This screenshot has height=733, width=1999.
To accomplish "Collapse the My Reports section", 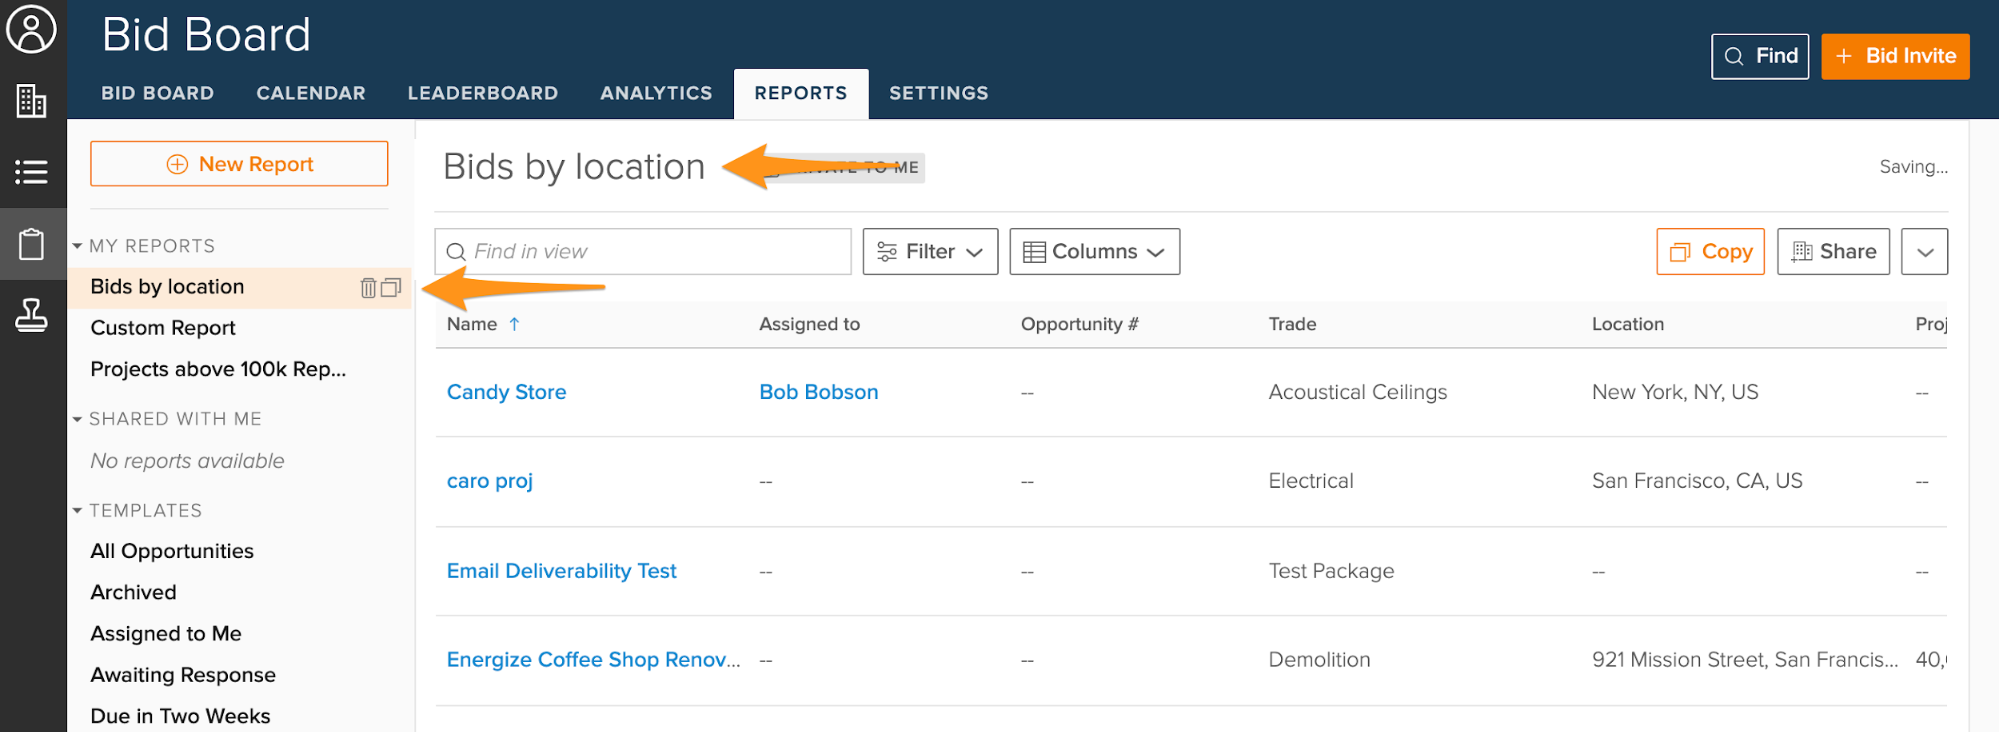I will 77,246.
